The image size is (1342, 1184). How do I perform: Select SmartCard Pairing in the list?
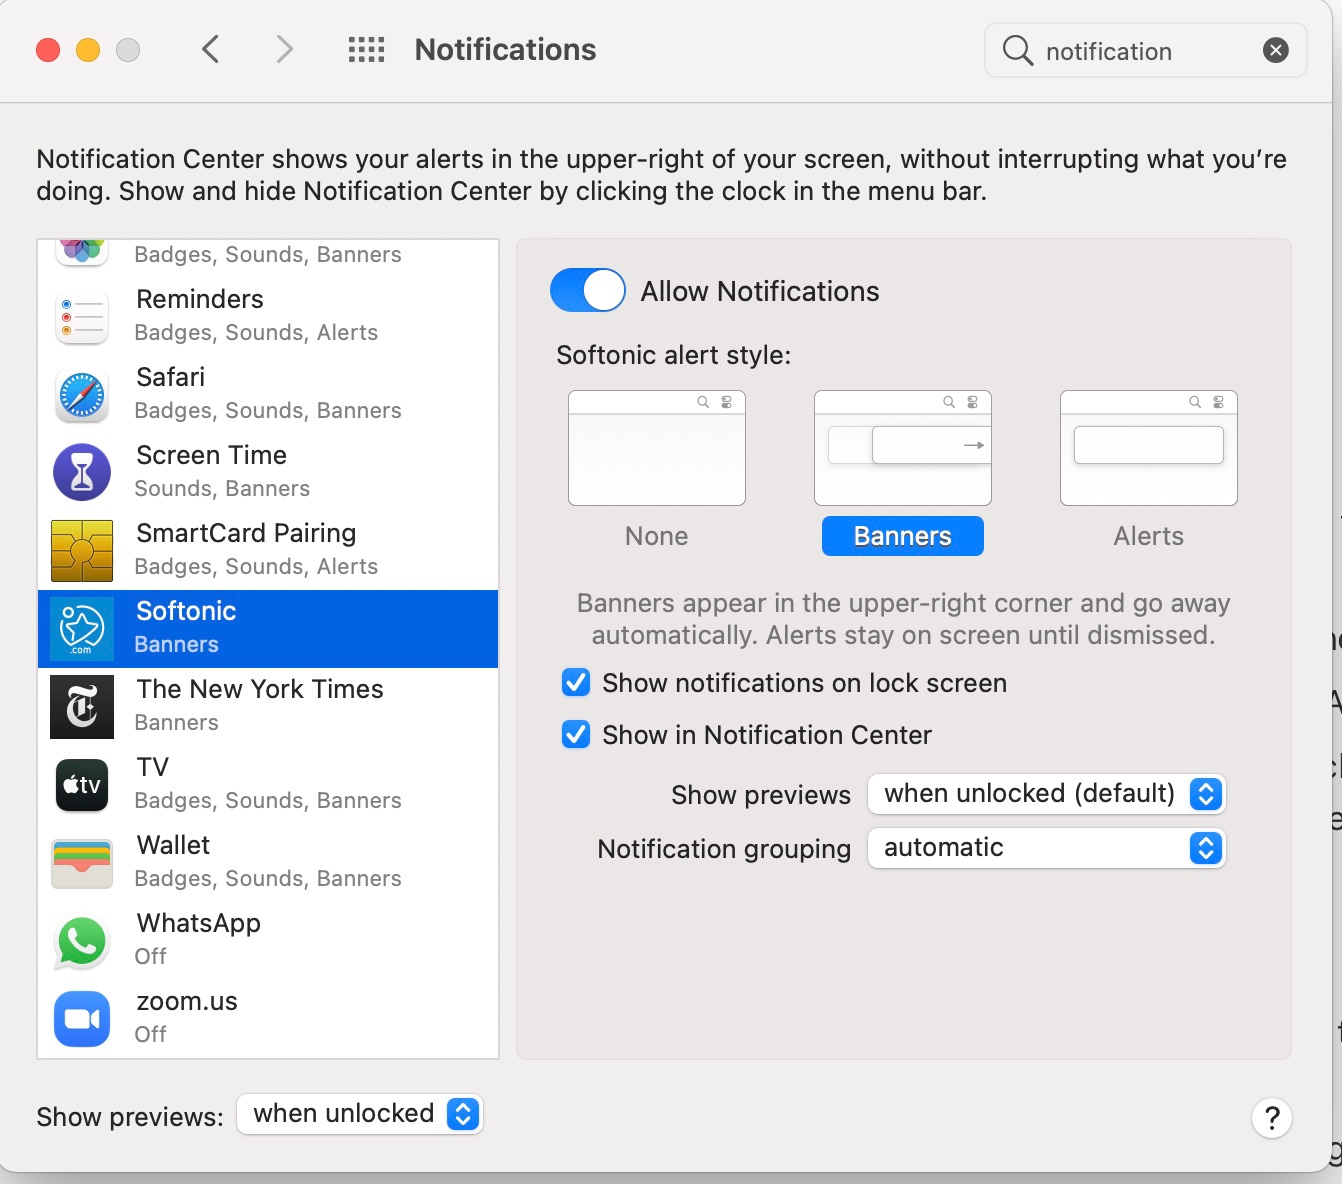tap(268, 550)
